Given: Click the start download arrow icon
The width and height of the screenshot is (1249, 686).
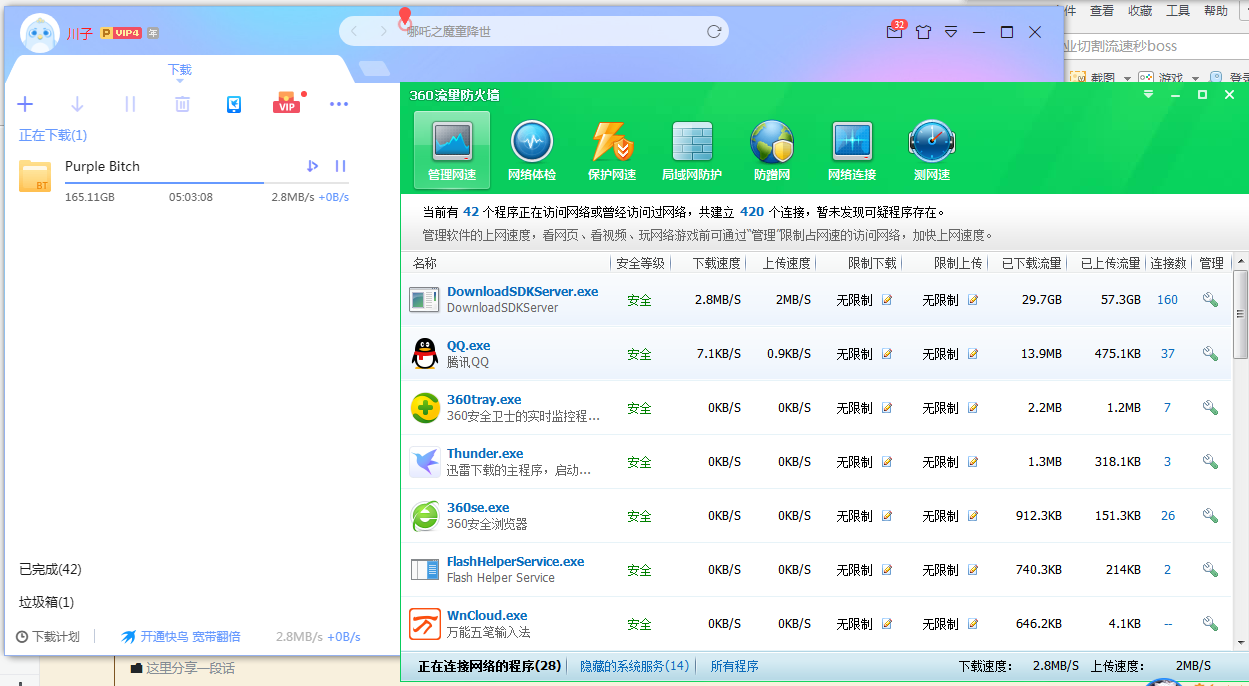Looking at the screenshot, I should [77, 104].
